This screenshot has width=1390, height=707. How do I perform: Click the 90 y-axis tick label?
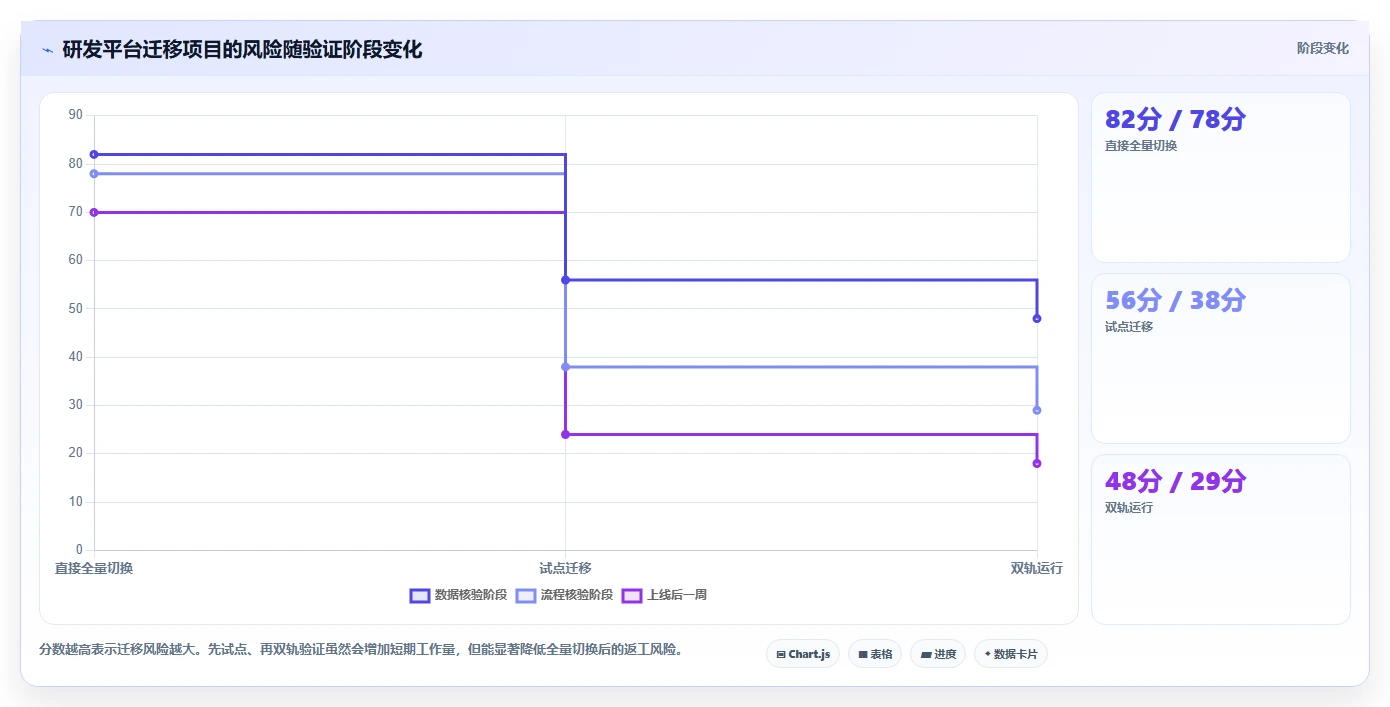pyautogui.click(x=76, y=115)
